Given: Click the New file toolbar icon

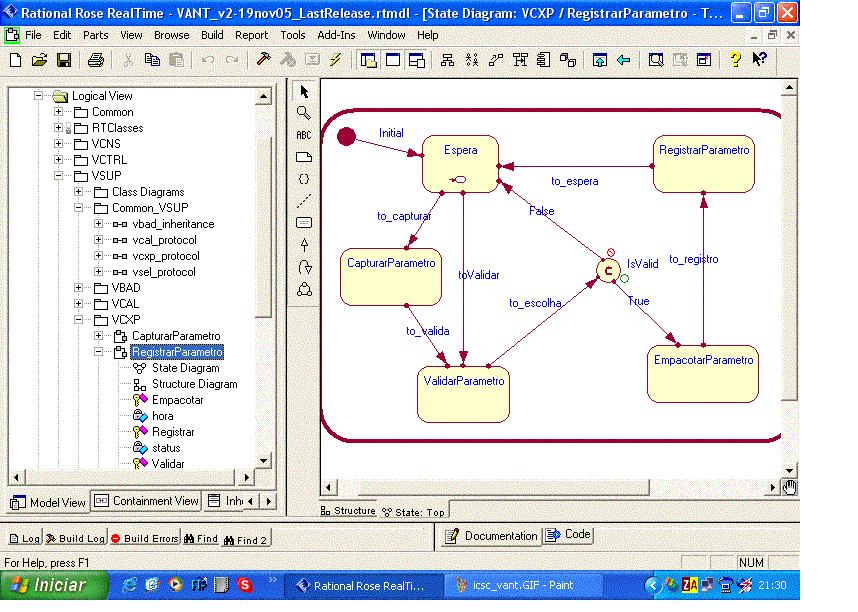Looking at the screenshot, I should tap(15, 60).
